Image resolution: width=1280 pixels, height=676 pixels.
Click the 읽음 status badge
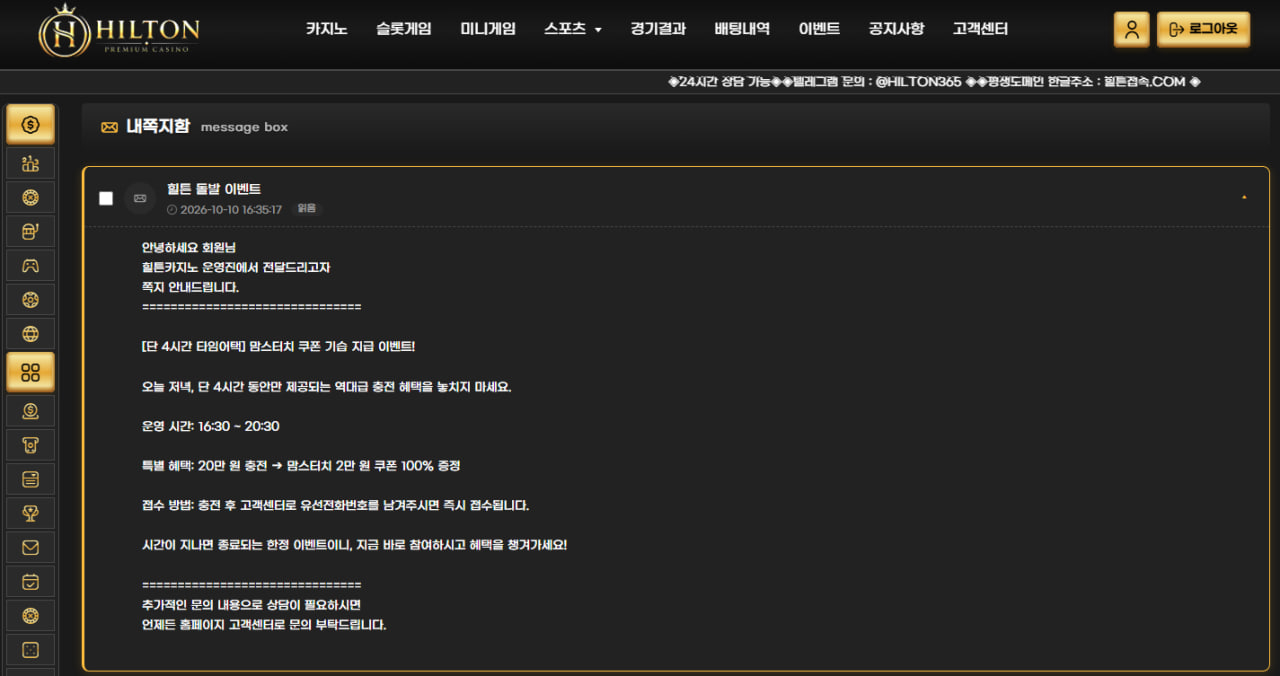(306, 209)
